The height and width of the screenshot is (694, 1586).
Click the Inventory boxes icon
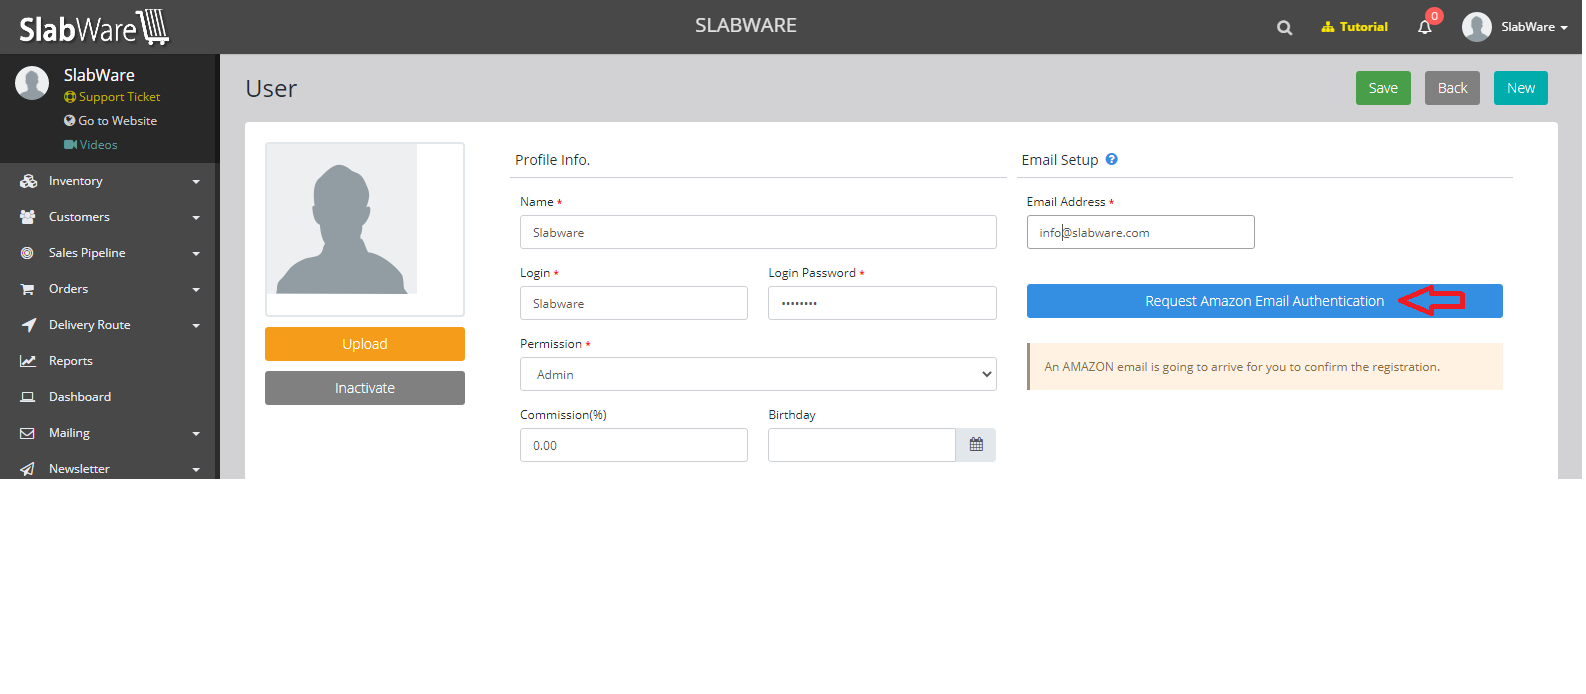click(x=28, y=181)
